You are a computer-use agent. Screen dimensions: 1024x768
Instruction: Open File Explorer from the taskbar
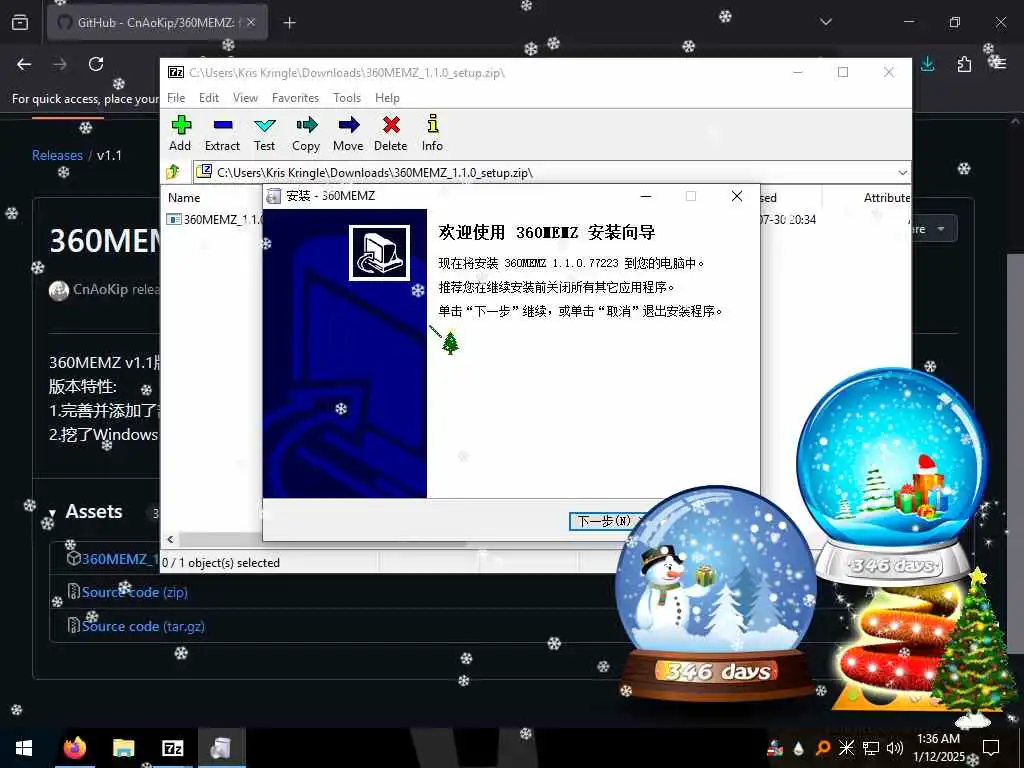(123, 748)
